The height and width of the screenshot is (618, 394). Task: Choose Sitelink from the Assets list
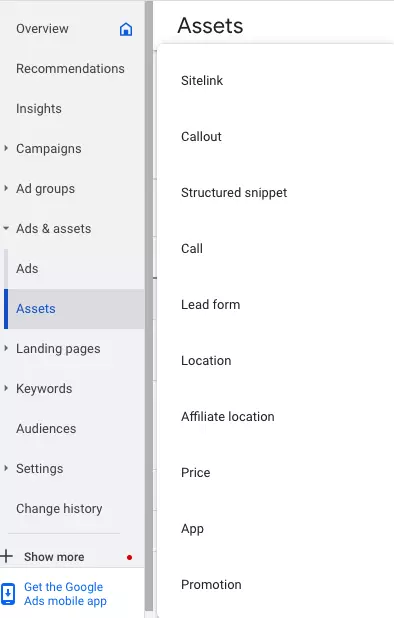click(x=202, y=80)
